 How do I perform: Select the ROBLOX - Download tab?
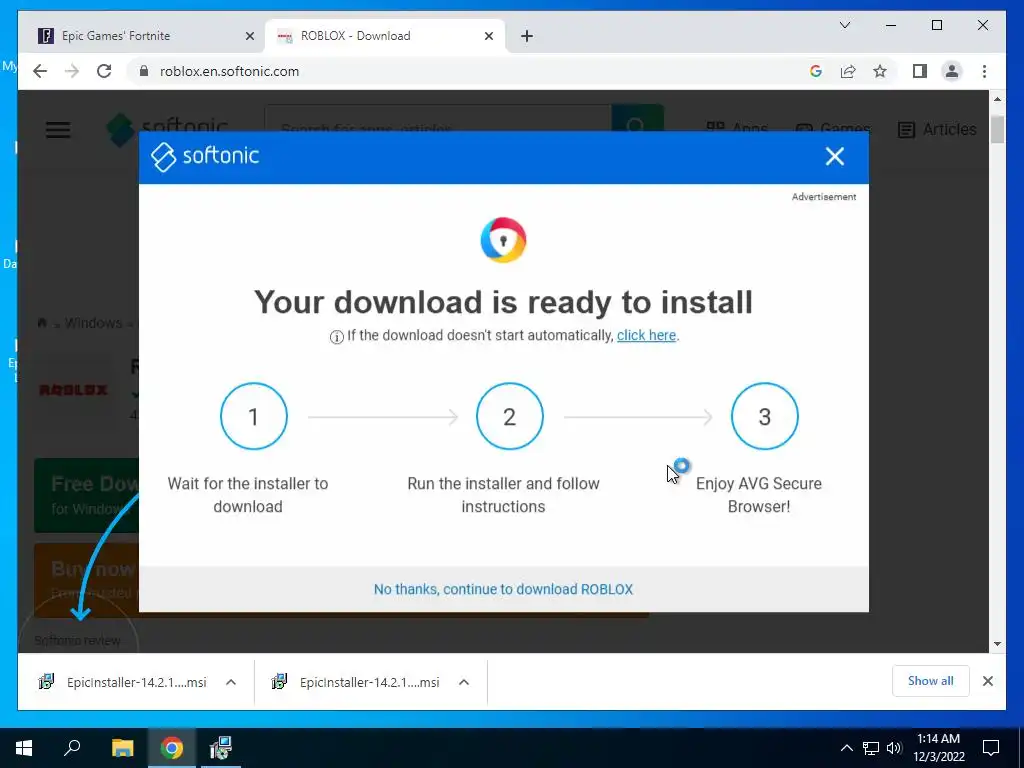pyautogui.click(x=385, y=36)
